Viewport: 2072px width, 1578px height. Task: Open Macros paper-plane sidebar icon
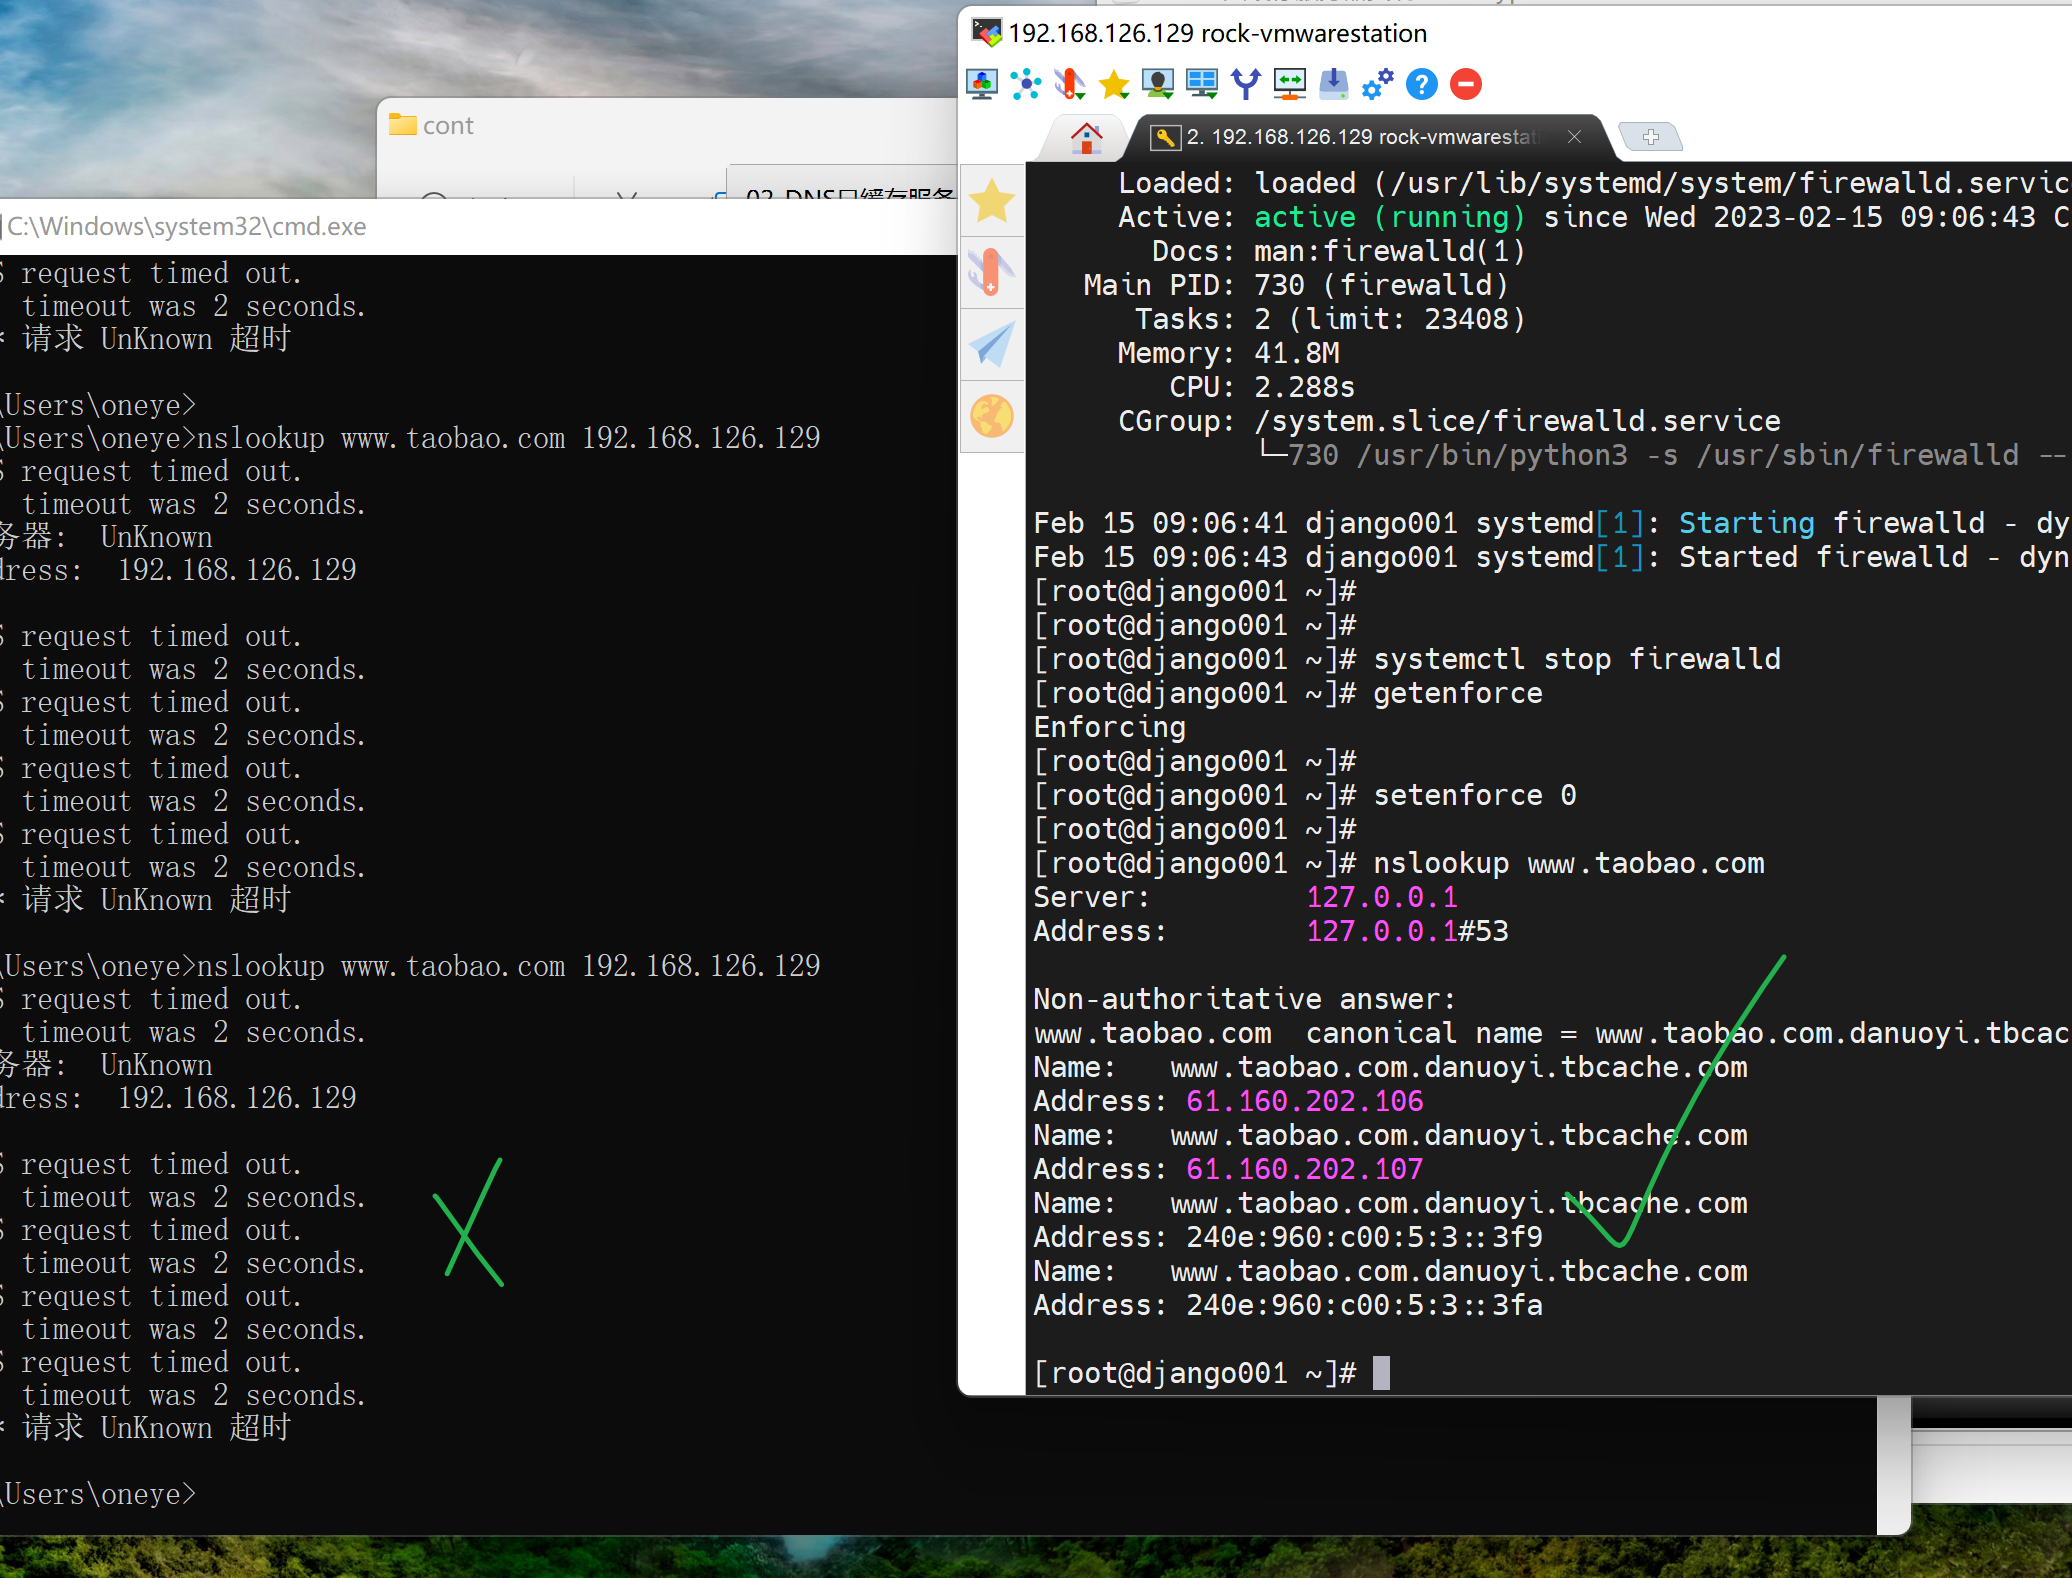(x=992, y=345)
